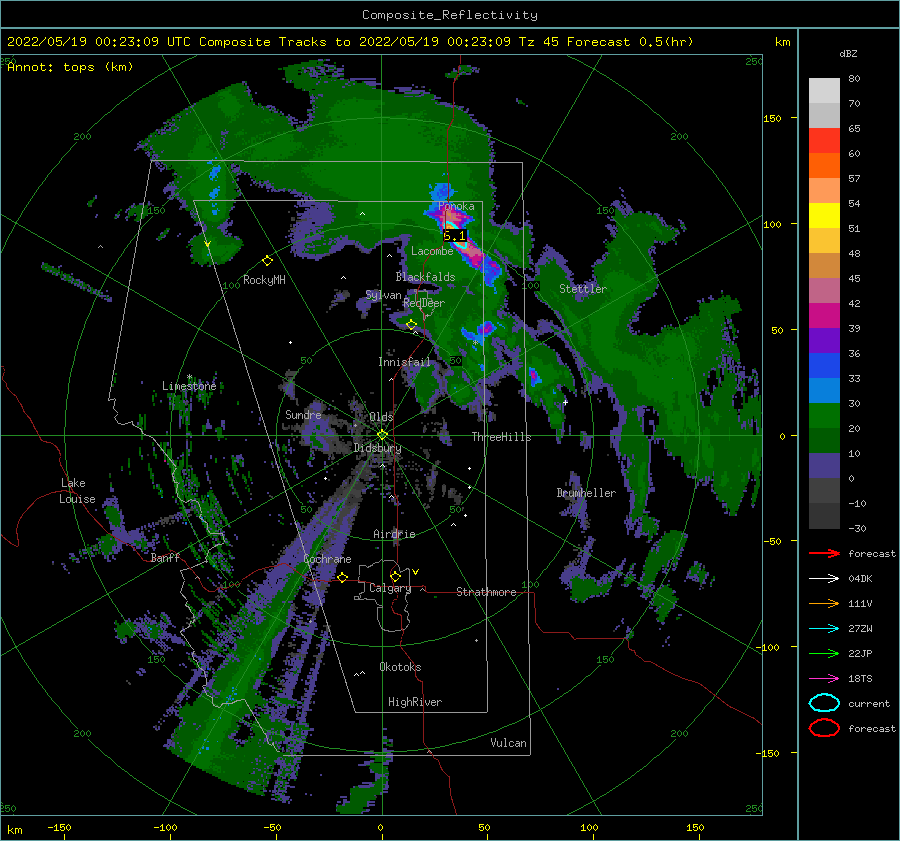Image resolution: width=900 pixels, height=841 pixels.
Task: Click the cyan current ellipse legend icon
Action: tap(824, 703)
